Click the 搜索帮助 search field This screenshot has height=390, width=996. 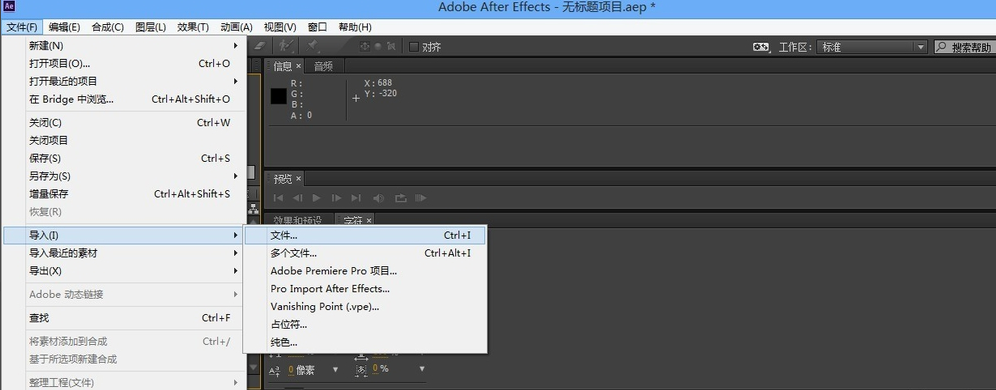coord(966,47)
